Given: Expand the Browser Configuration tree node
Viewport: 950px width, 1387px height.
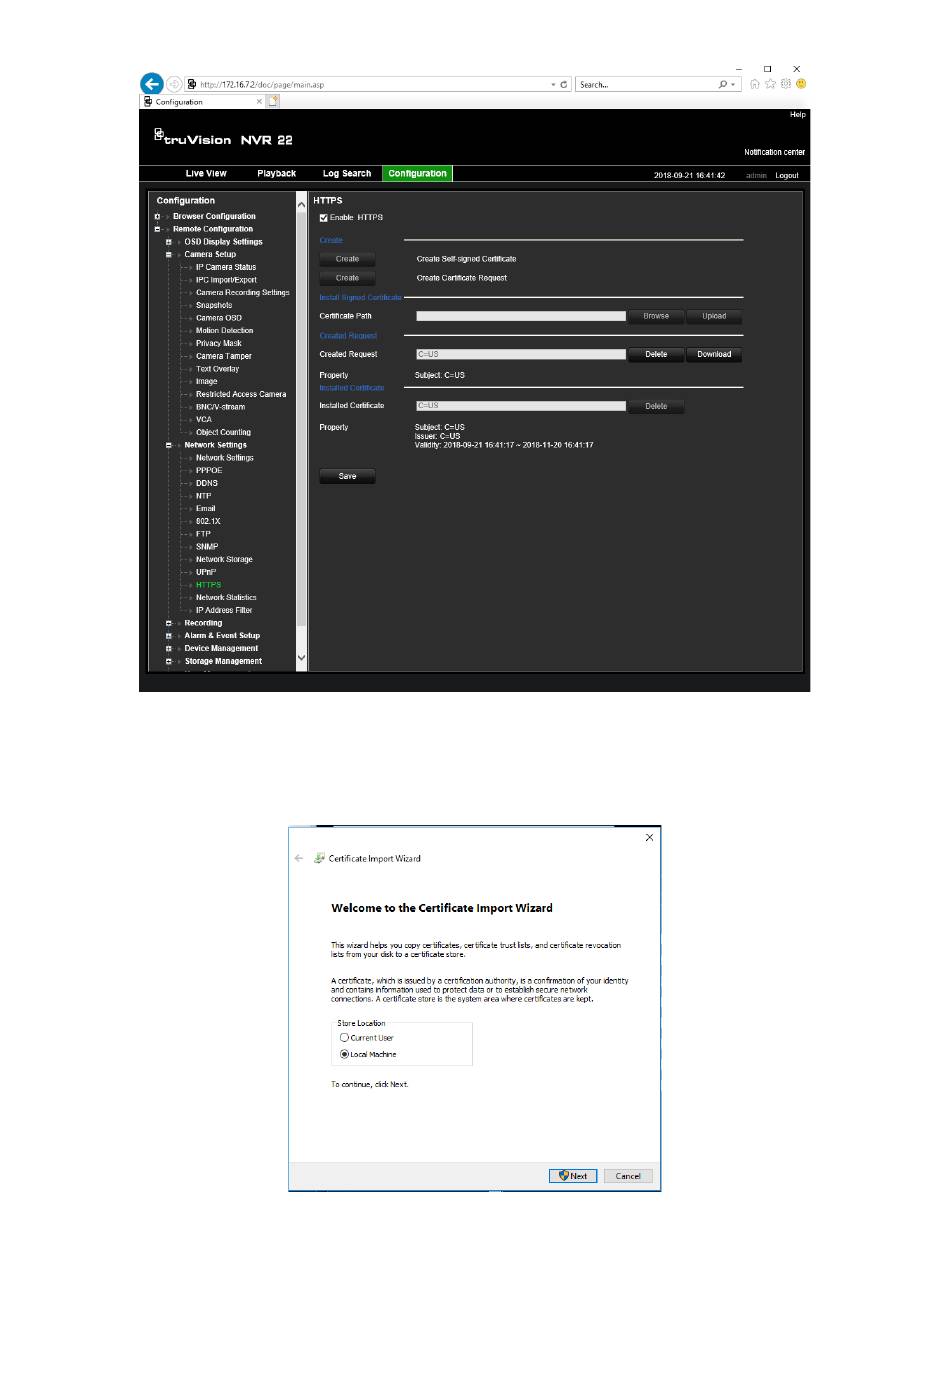Looking at the screenshot, I should pos(157,216).
